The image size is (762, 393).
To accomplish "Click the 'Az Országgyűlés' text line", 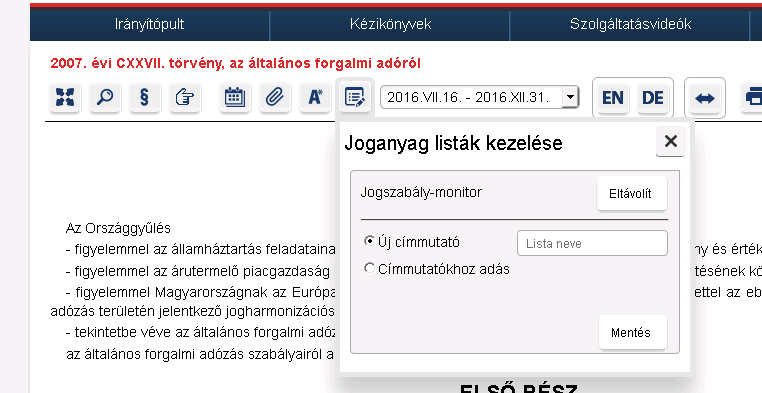I will 118,228.
